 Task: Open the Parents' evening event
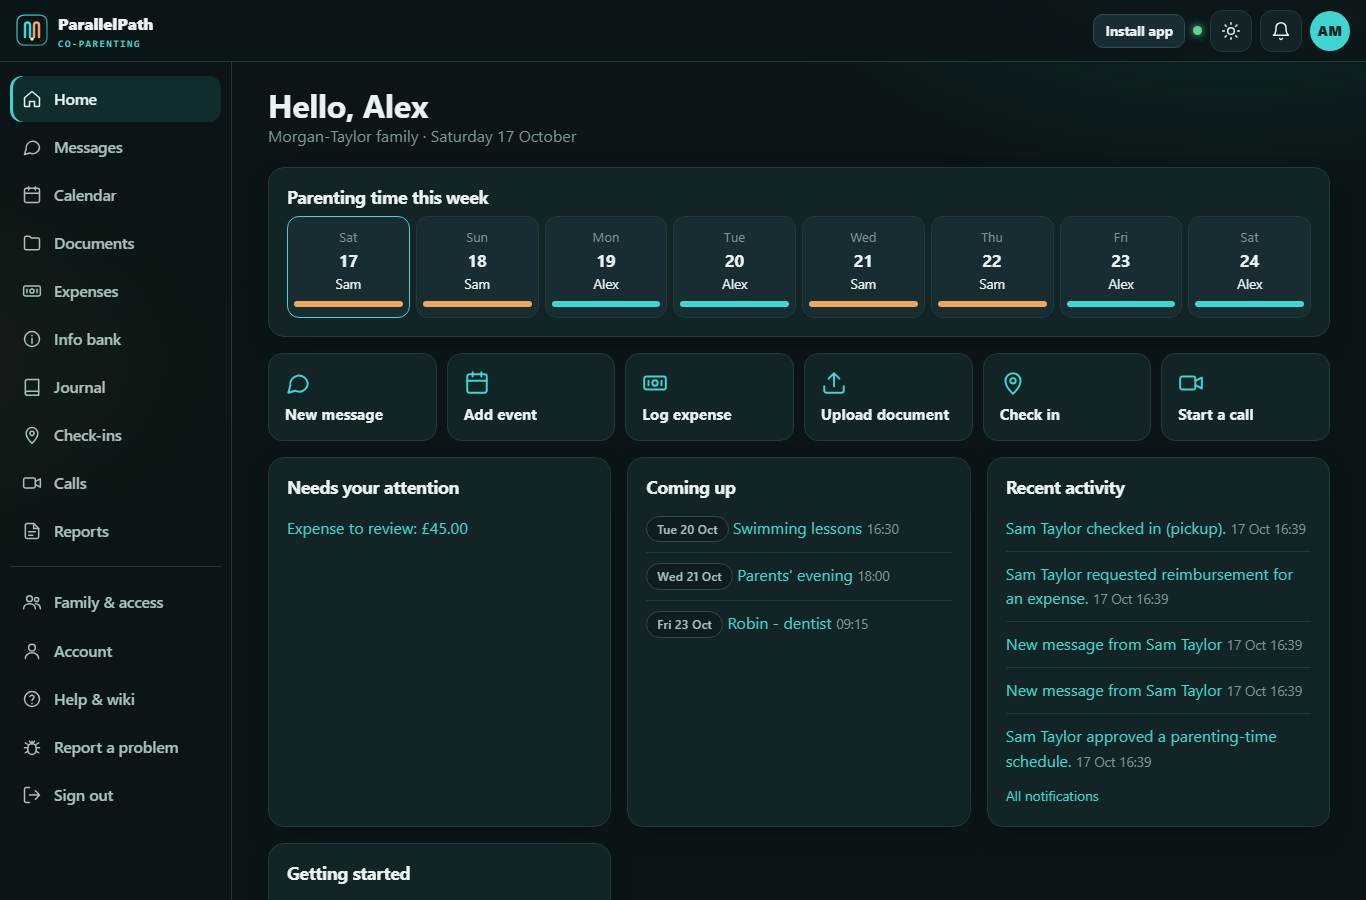(x=795, y=576)
